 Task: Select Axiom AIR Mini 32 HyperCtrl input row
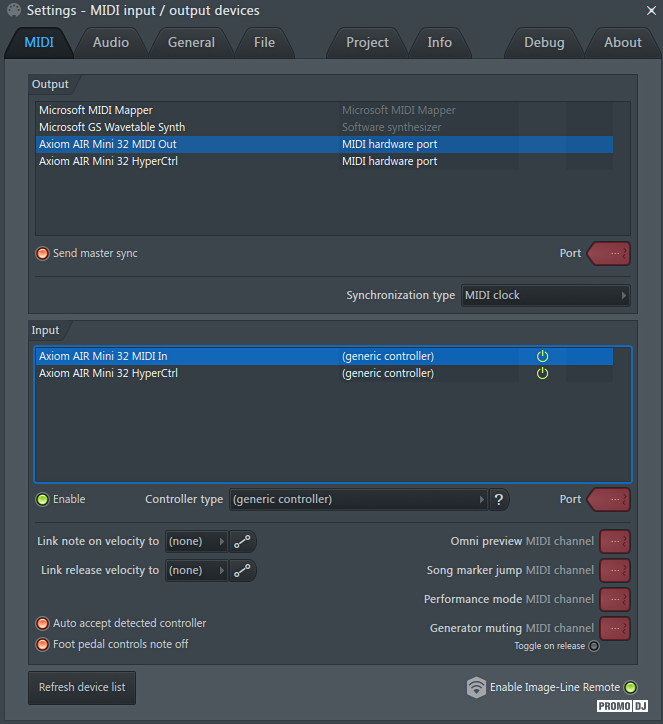[325, 373]
